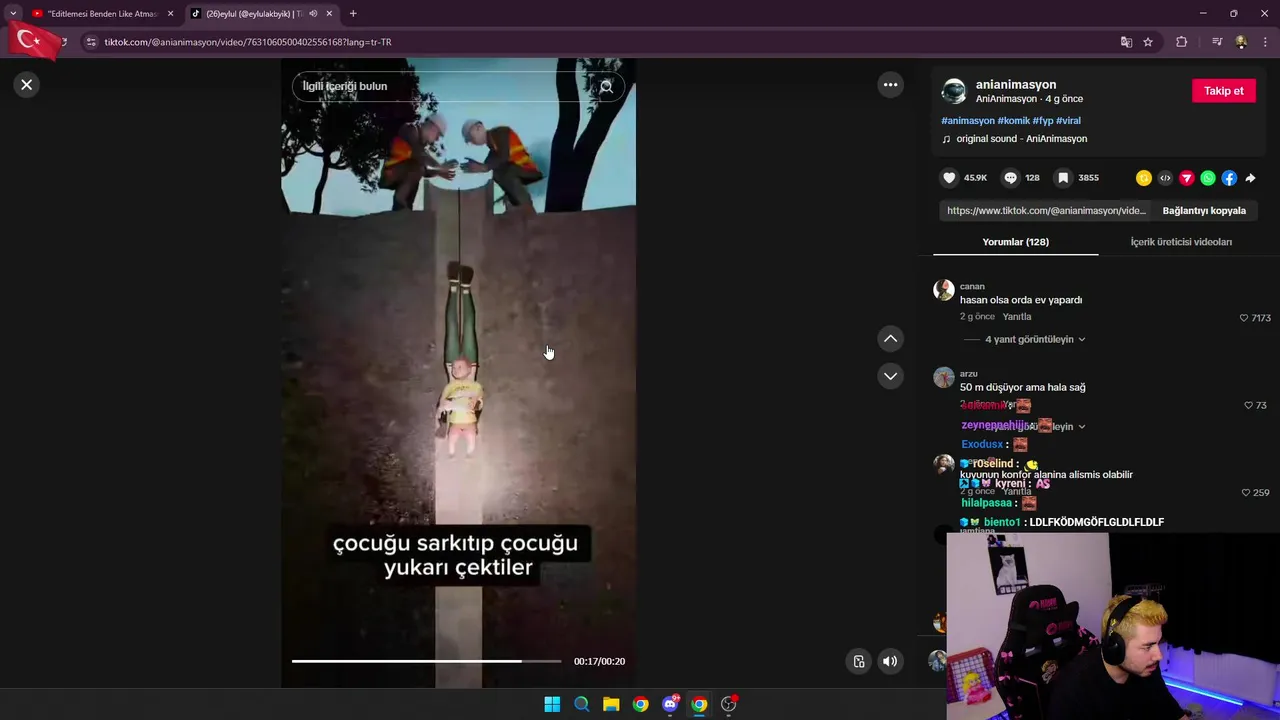Open more share options arrow
1280x720 pixels.
point(1250,178)
